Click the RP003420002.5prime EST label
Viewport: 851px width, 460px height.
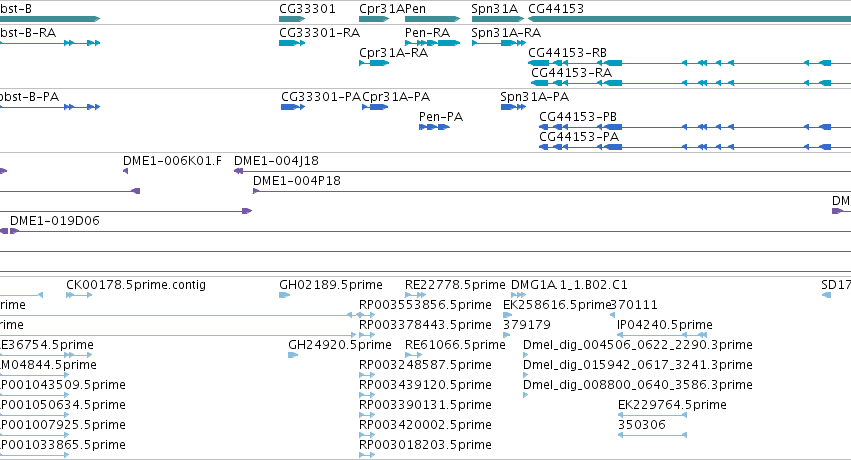(425, 425)
